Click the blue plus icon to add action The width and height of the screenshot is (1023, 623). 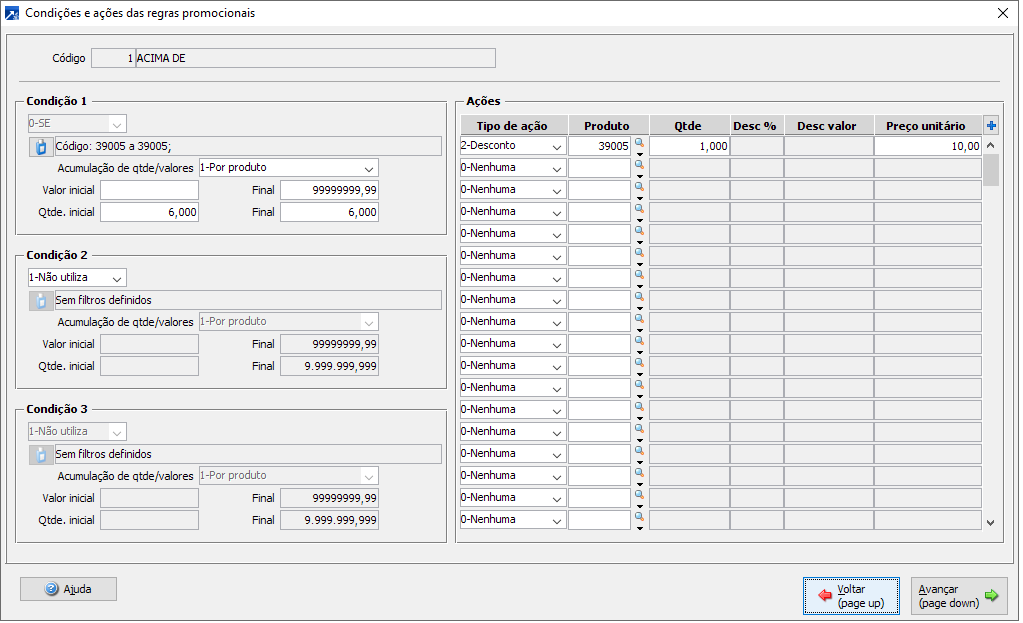click(x=991, y=125)
